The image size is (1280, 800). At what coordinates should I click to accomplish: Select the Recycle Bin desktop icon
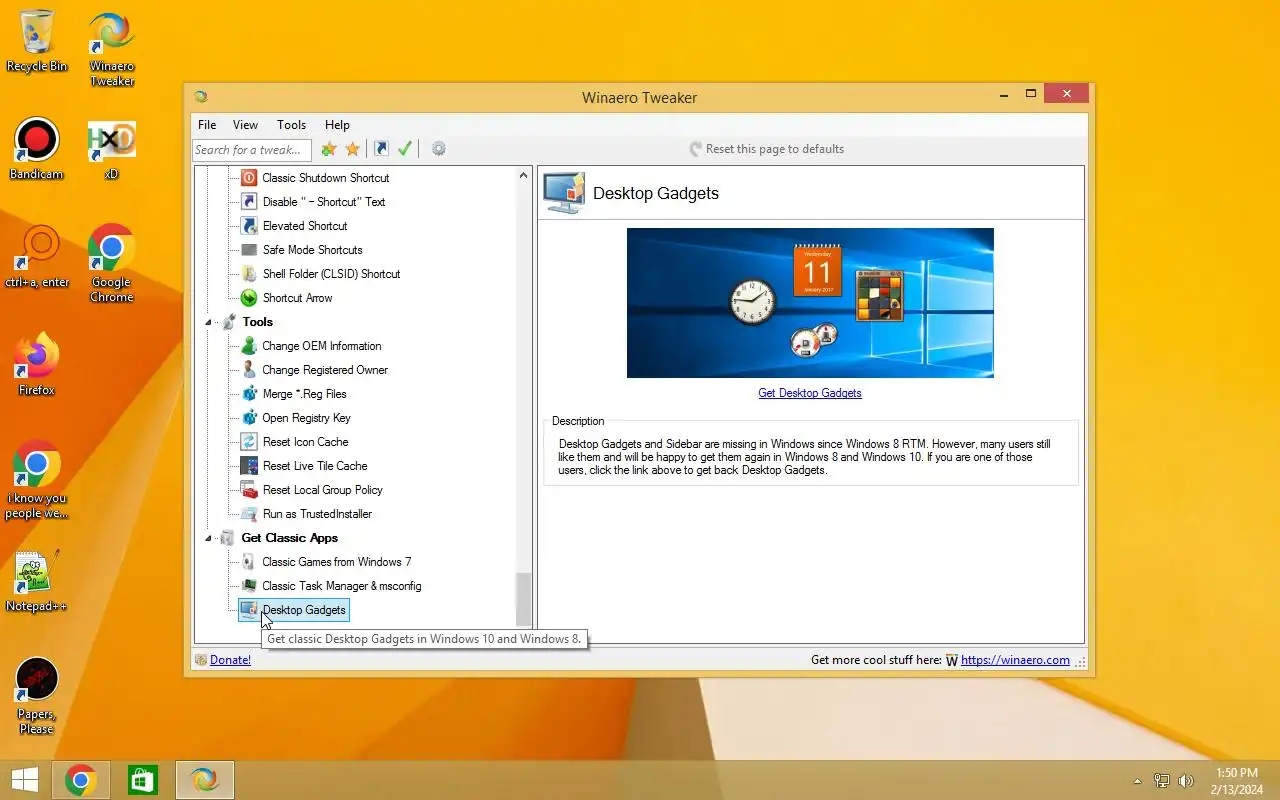[37, 41]
